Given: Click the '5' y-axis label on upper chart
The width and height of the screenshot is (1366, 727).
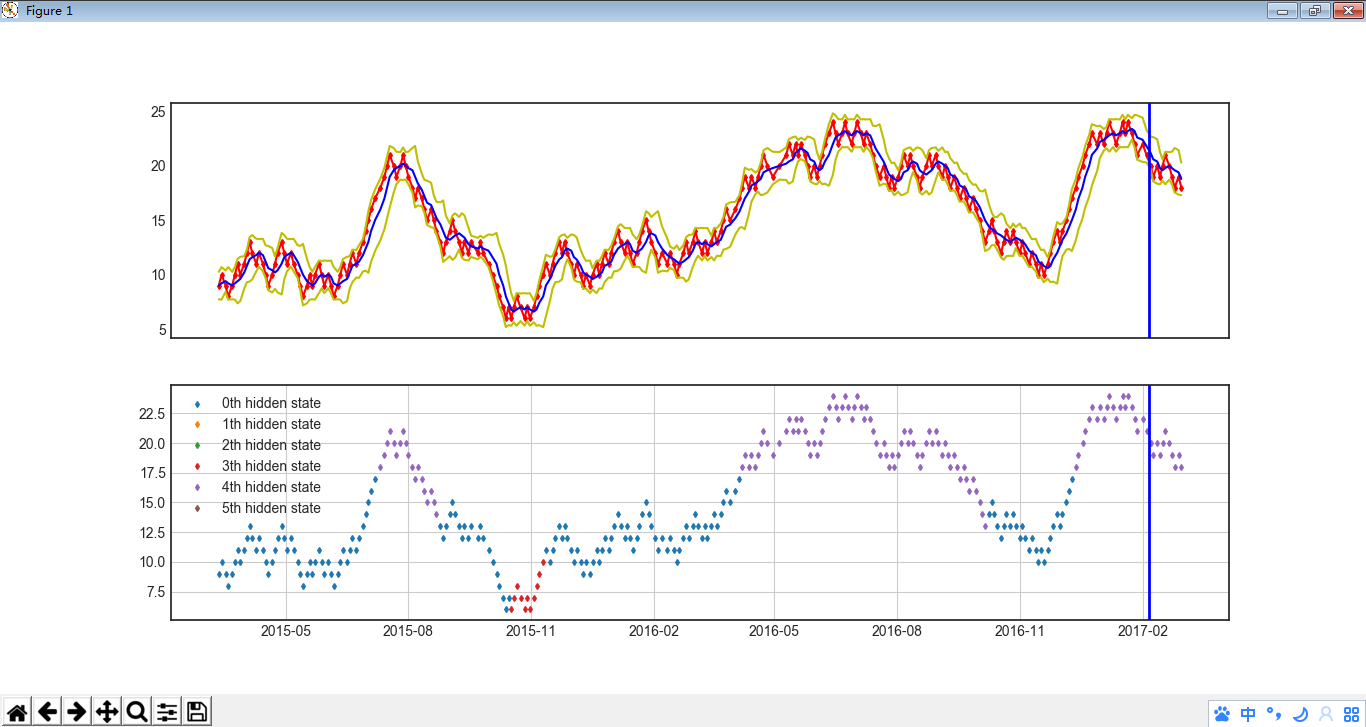Looking at the screenshot, I should 162,331.
